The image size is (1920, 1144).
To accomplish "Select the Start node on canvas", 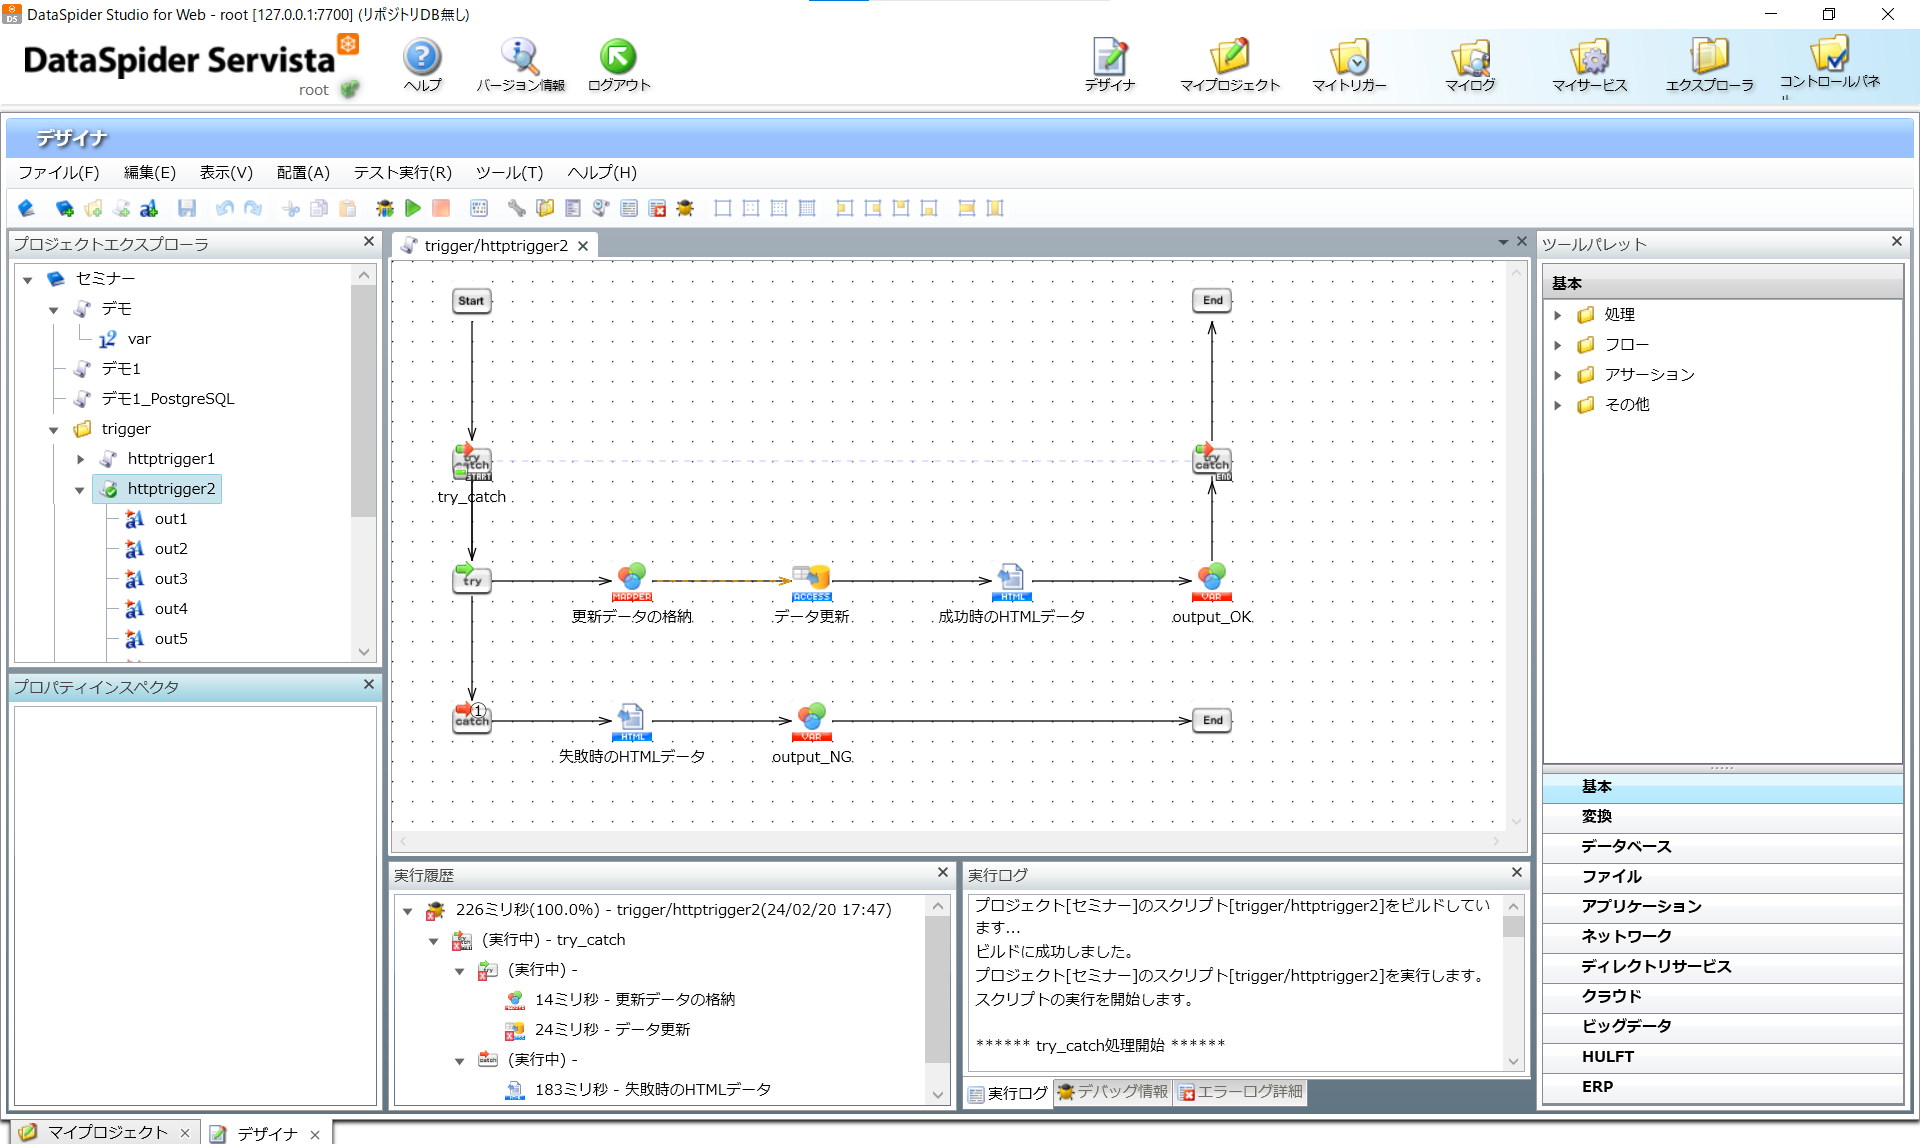I will (471, 301).
